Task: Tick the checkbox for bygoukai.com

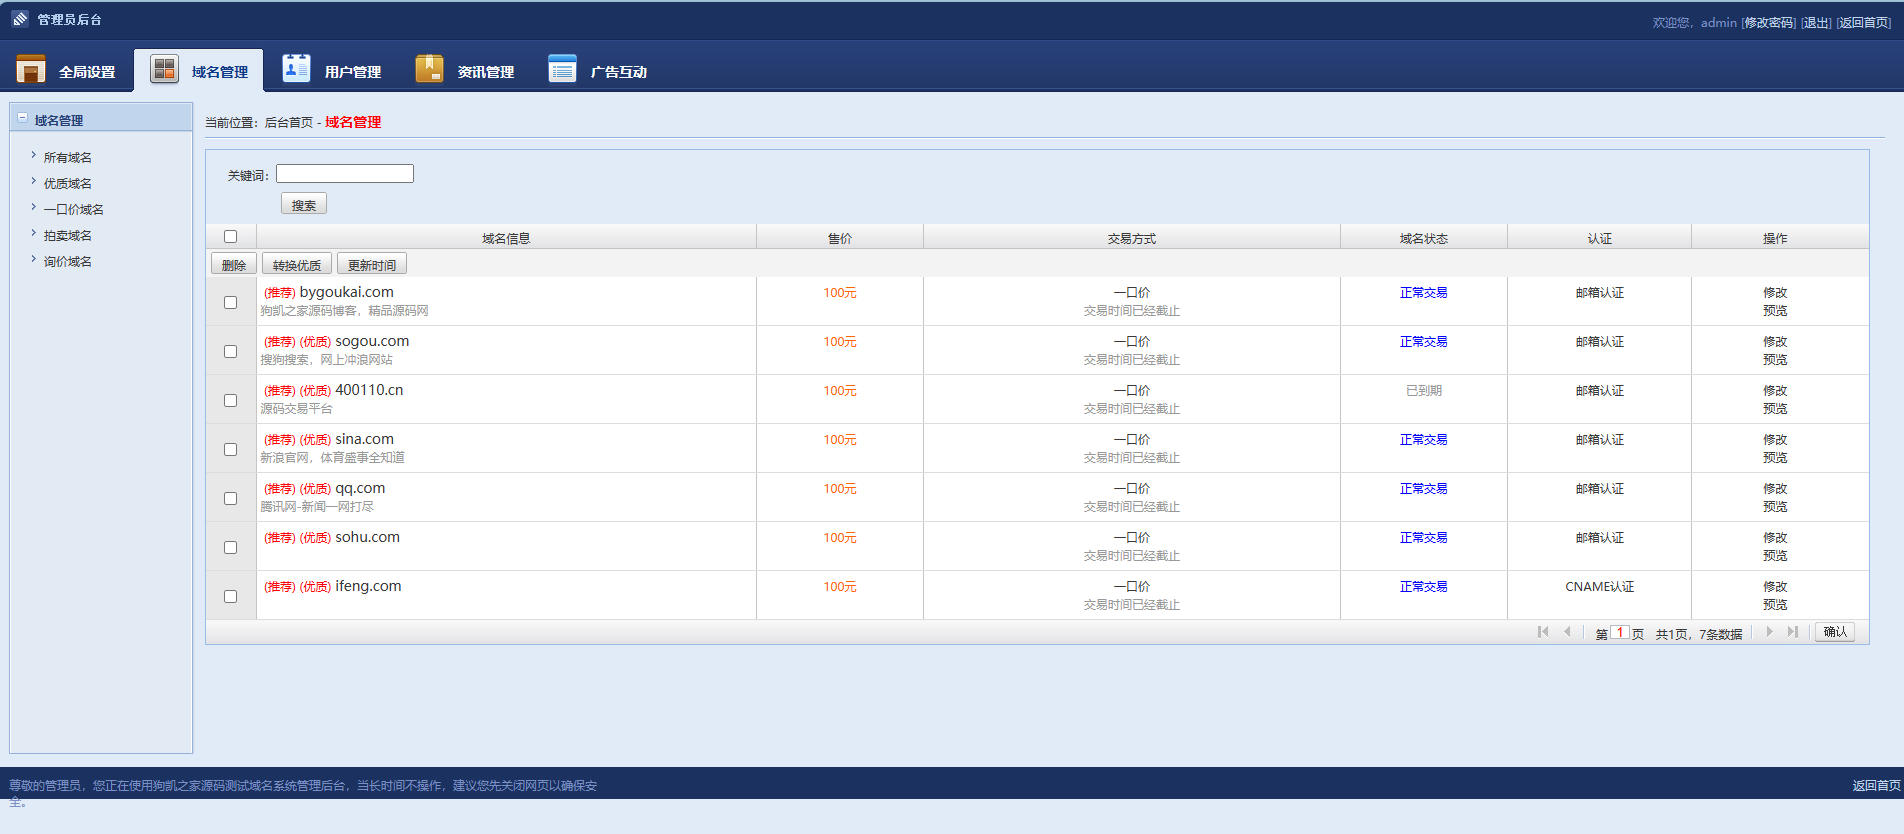Action: coord(231,302)
